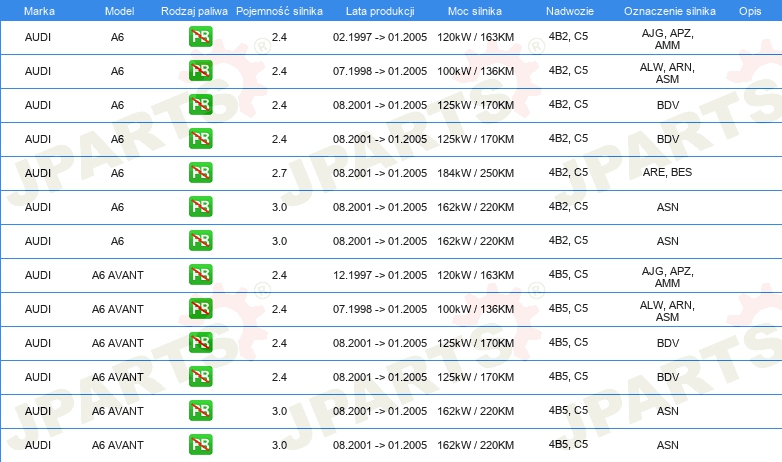The width and height of the screenshot is (782, 462).
Task: Select the date range 02.1997 -> 01.2005
Action: coord(380,37)
